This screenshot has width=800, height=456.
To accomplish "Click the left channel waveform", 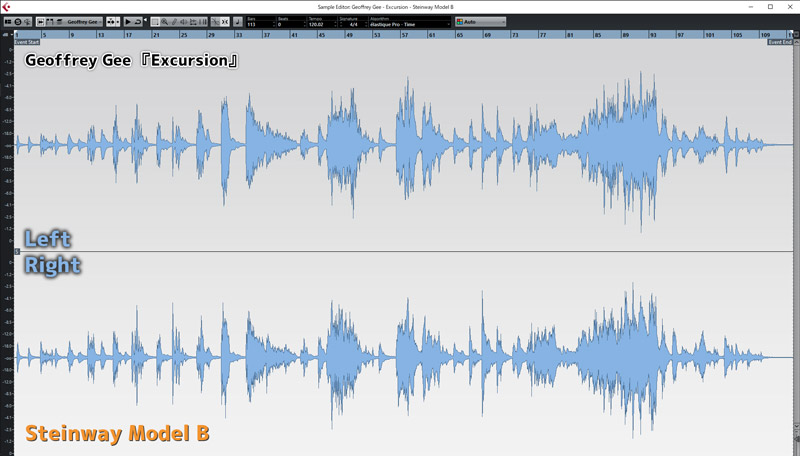I will tap(403, 145).
